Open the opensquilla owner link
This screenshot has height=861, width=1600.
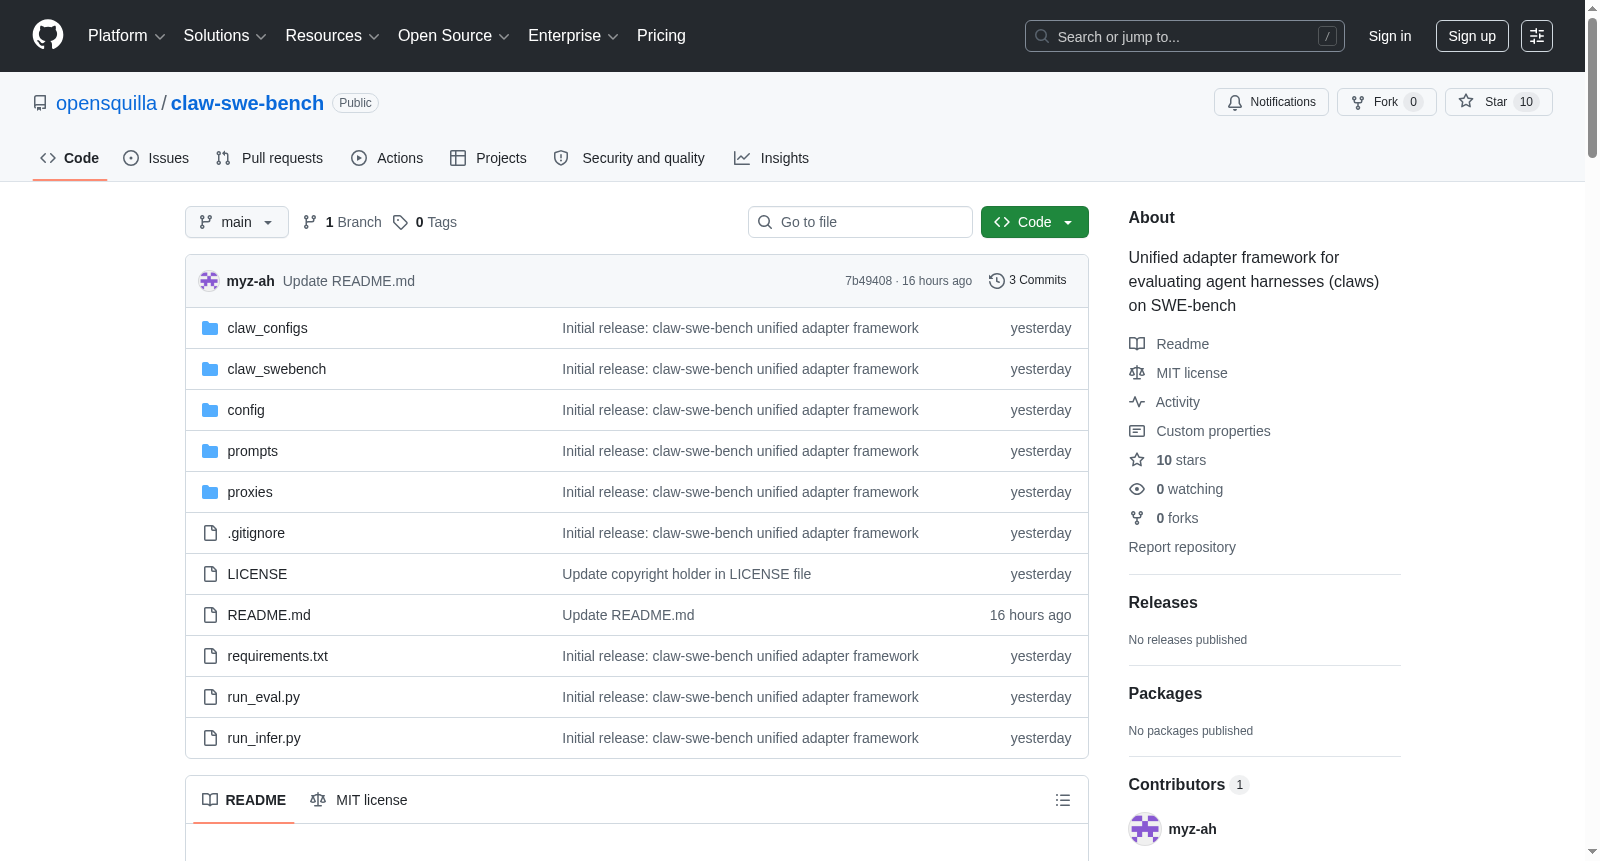point(106,103)
